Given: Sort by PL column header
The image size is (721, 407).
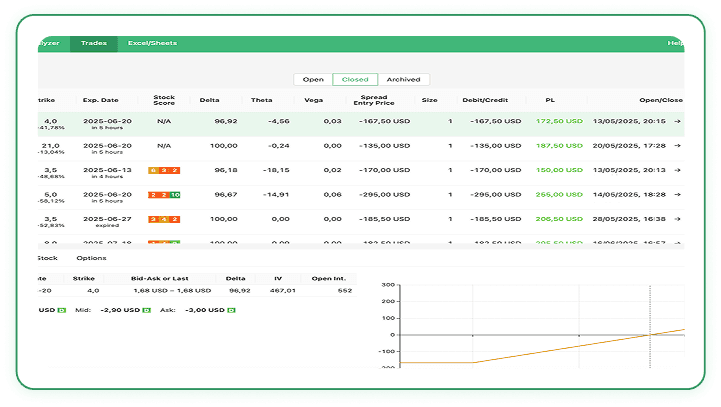Looking at the screenshot, I should pyautogui.click(x=550, y=100).
